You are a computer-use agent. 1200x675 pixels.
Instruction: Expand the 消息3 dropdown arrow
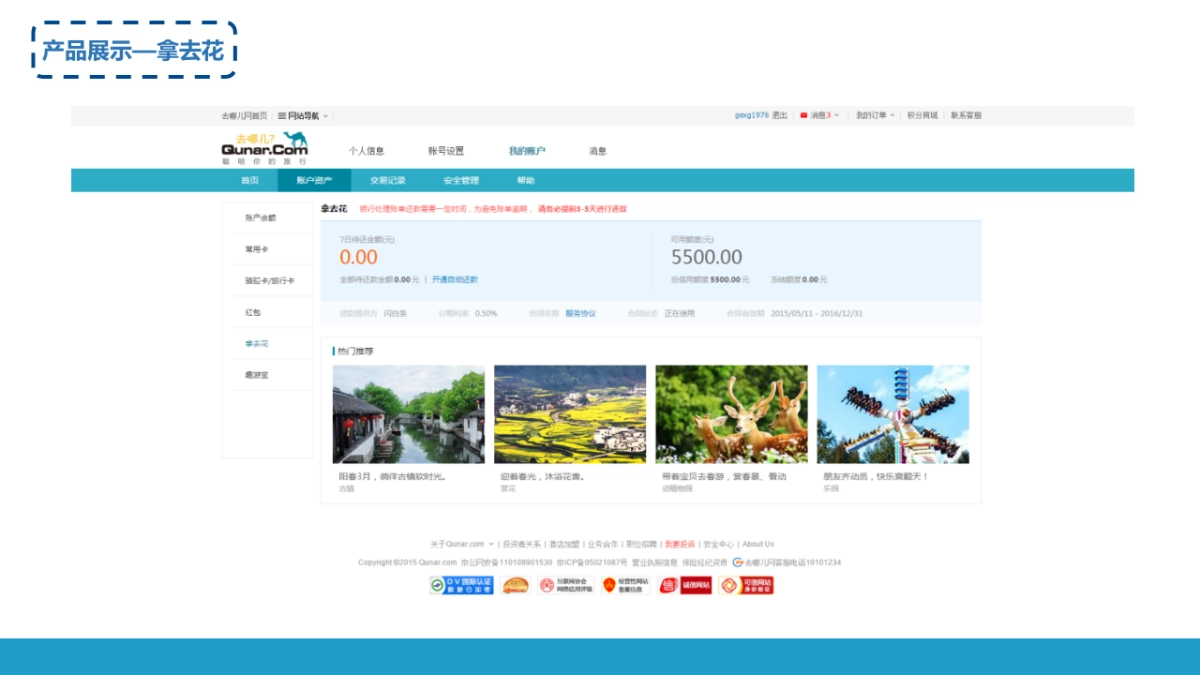point(836,115)
